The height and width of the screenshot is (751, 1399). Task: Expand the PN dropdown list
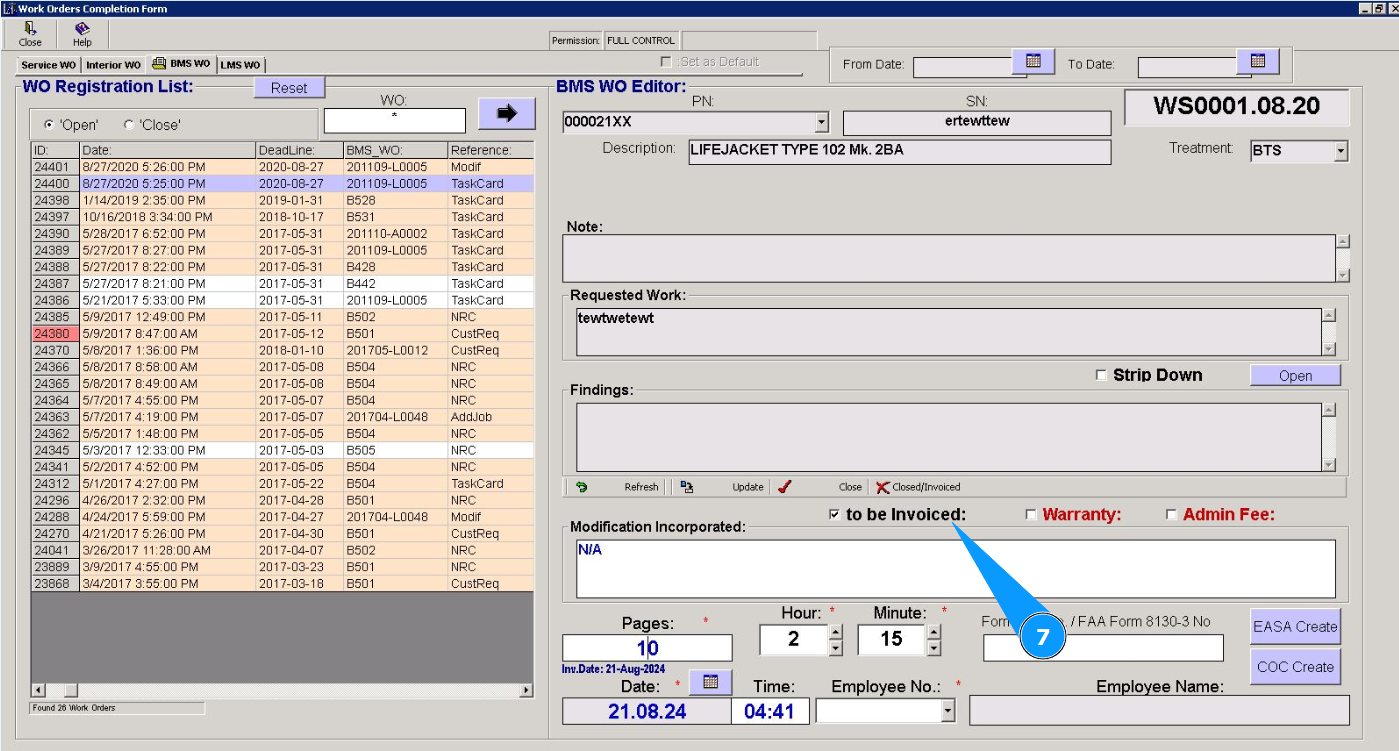pyautogui.click(x=821, y=122)
